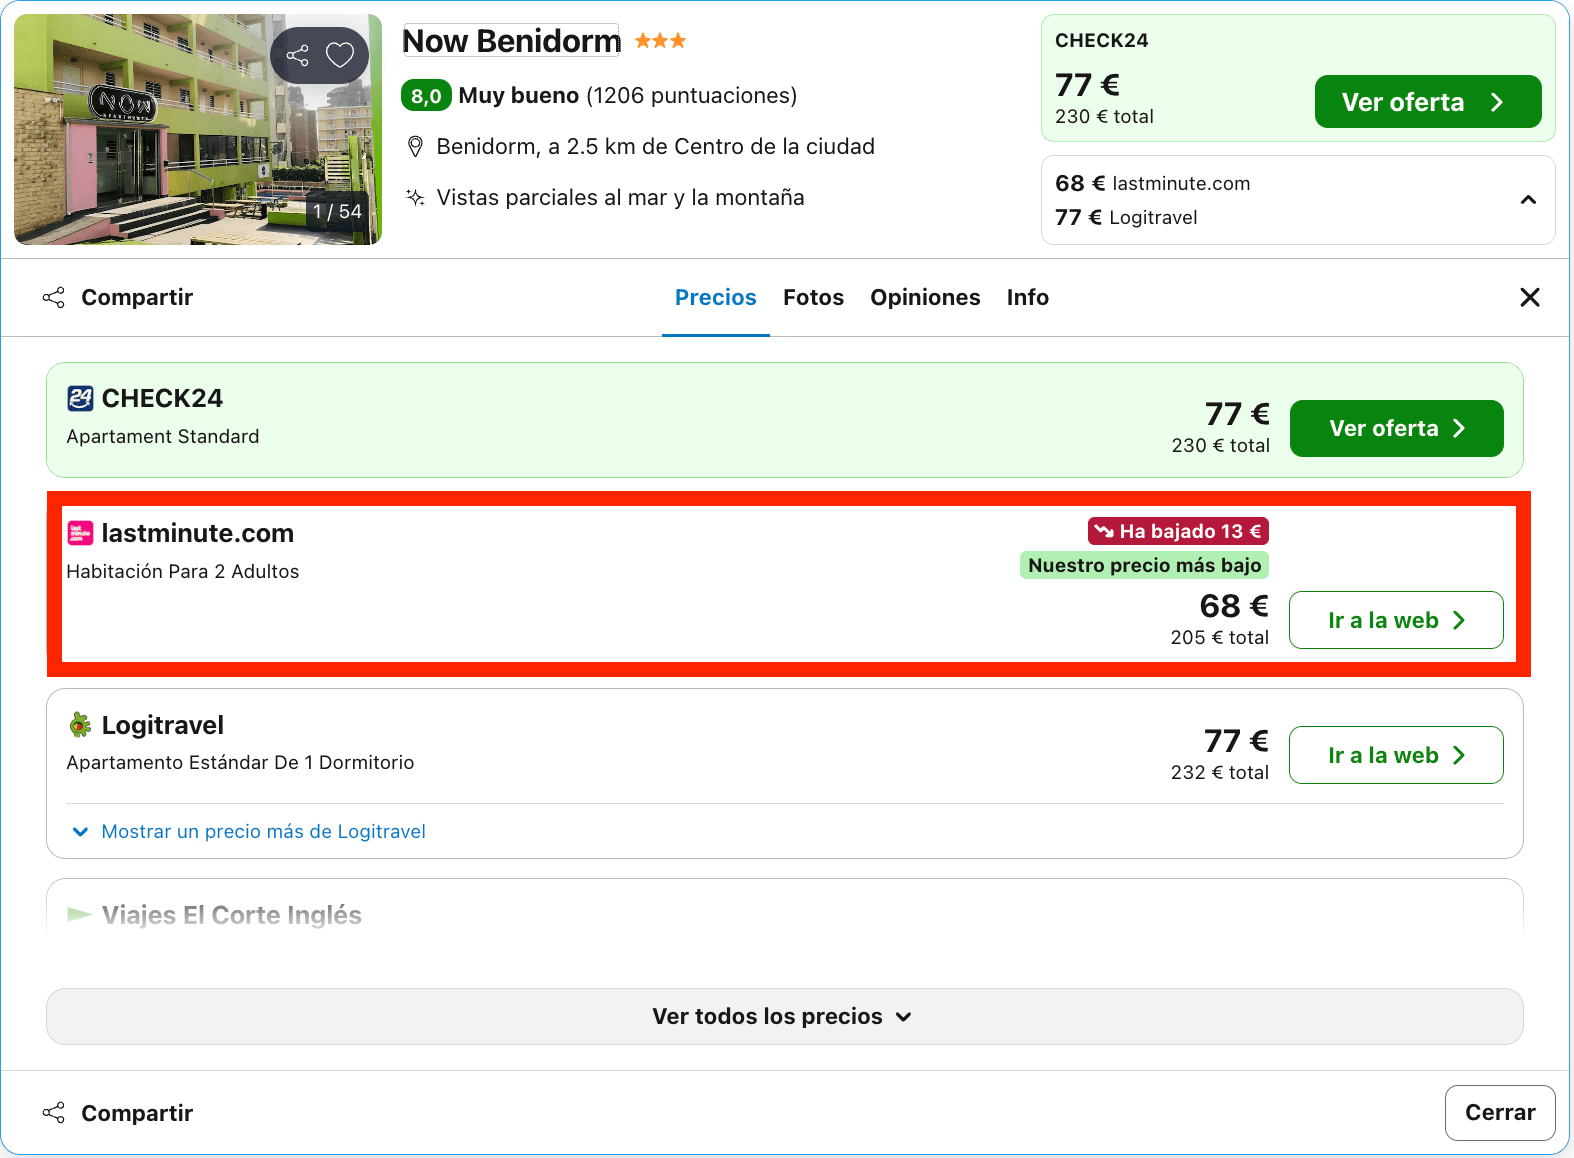This screenshot has width=1574, height=1158.
Task: Click the three-star hotel rating
Action: 660,41
